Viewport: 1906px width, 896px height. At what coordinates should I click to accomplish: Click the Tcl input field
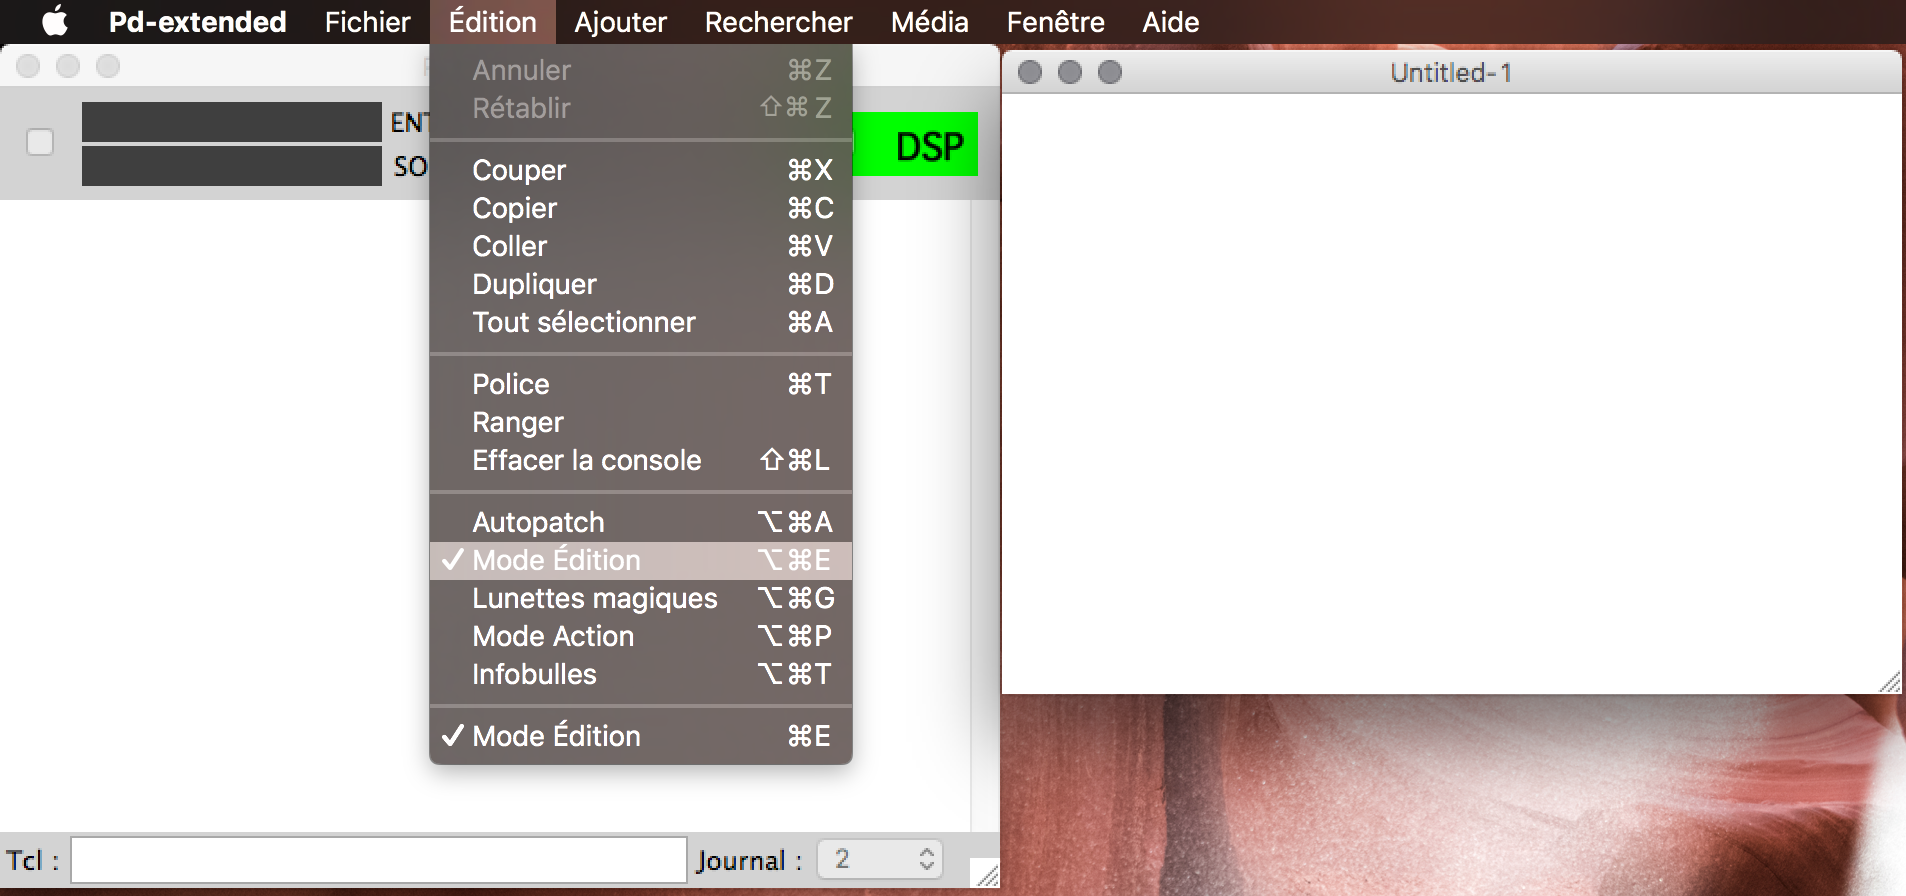pyautogui.click(x=378, y=859)
